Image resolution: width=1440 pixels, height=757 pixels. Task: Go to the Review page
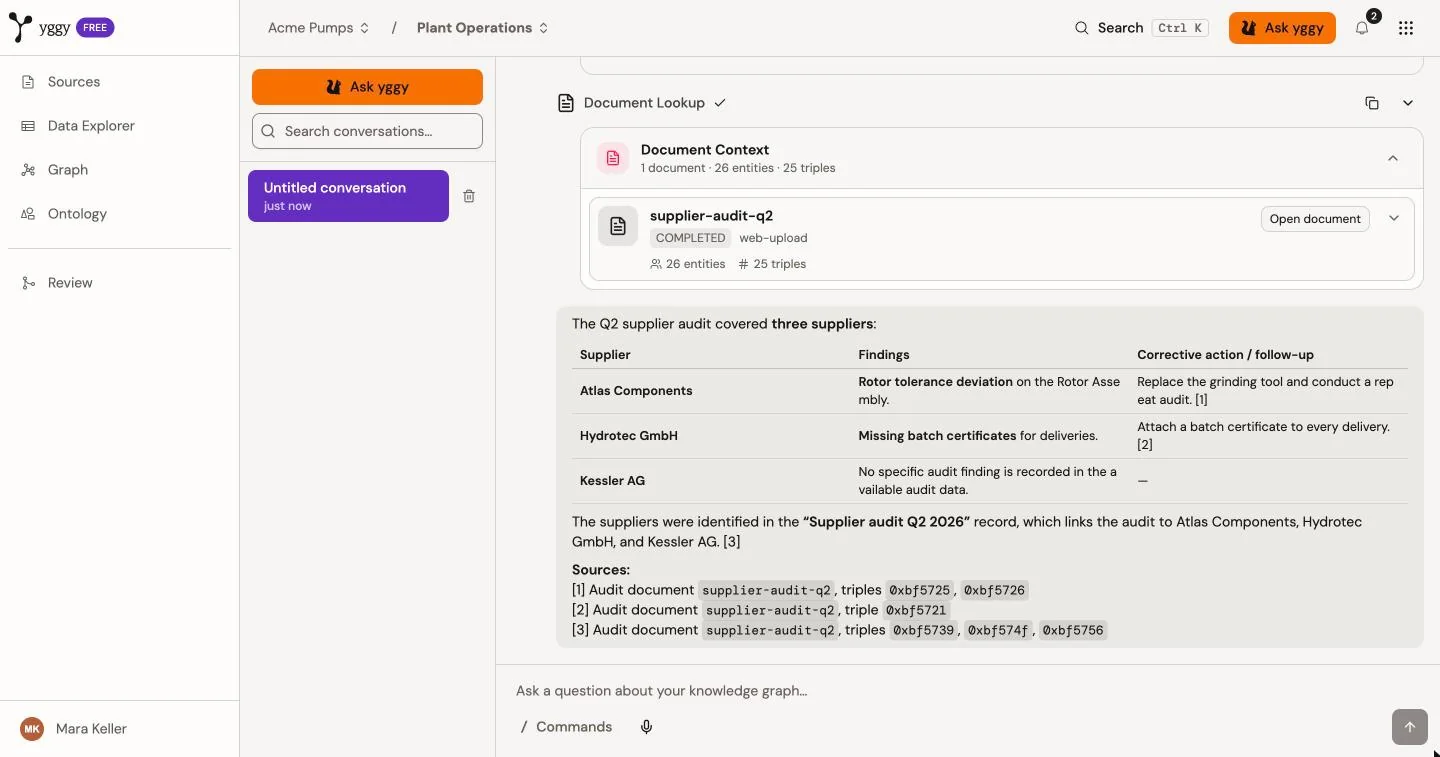coord(119,283)
